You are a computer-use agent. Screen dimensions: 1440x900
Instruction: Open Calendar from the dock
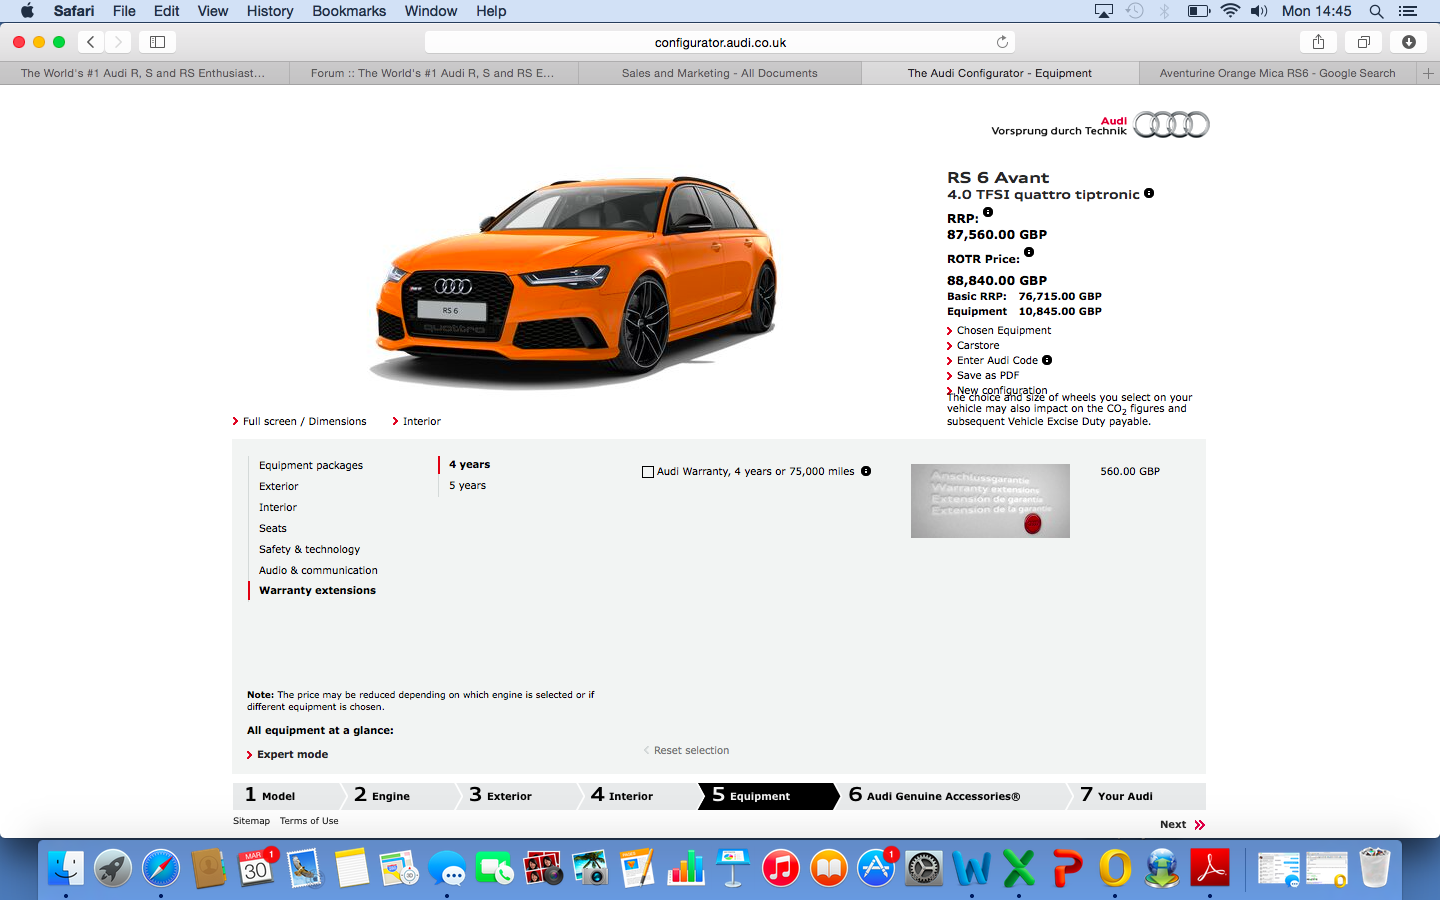point(257,868)
